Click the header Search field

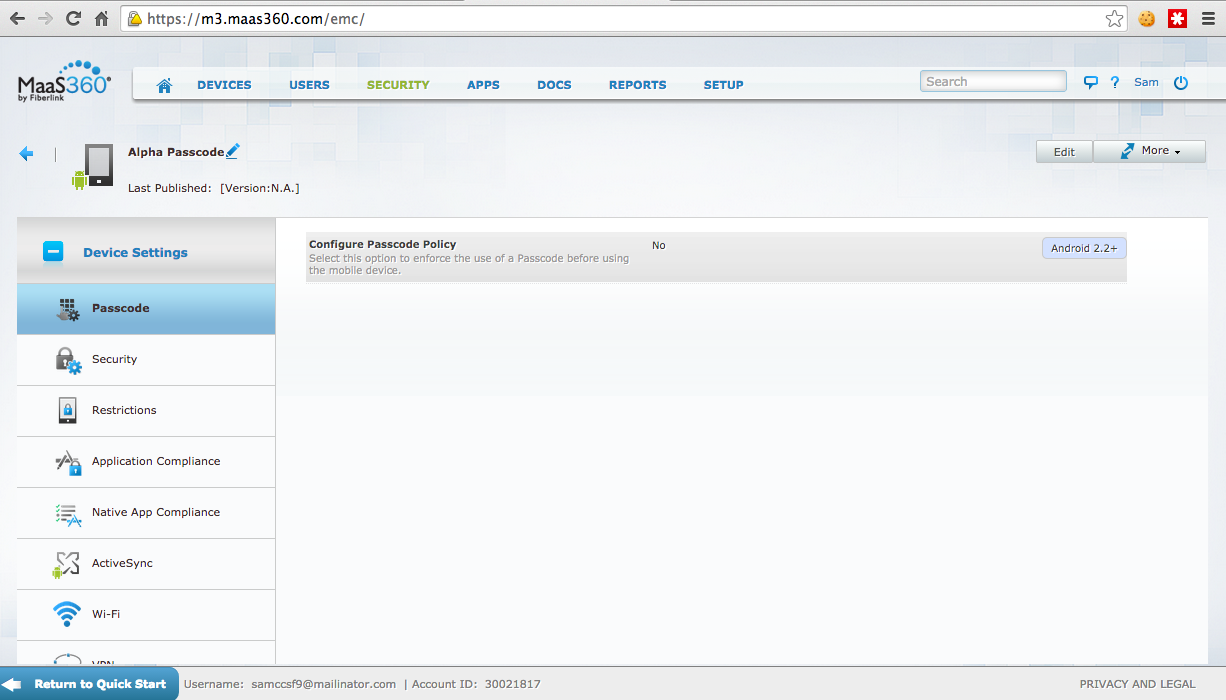pos(993,82)
